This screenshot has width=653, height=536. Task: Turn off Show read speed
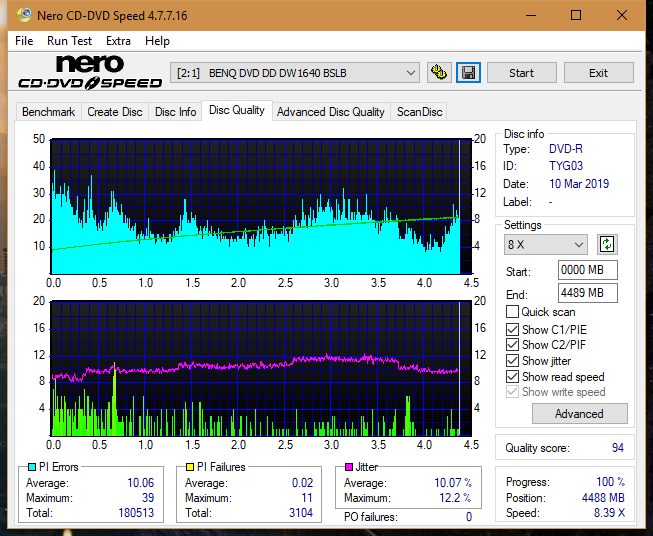click(x=512, y=376)
